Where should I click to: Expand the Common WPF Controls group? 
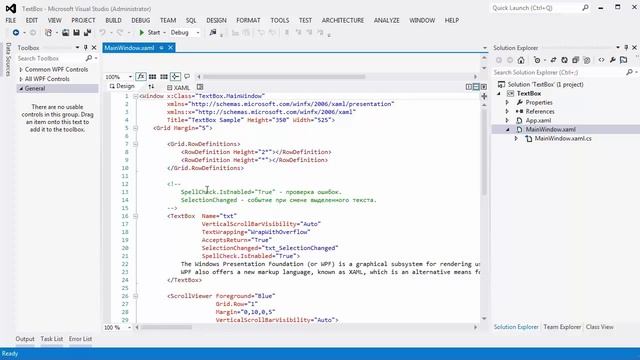coord(21,69)
